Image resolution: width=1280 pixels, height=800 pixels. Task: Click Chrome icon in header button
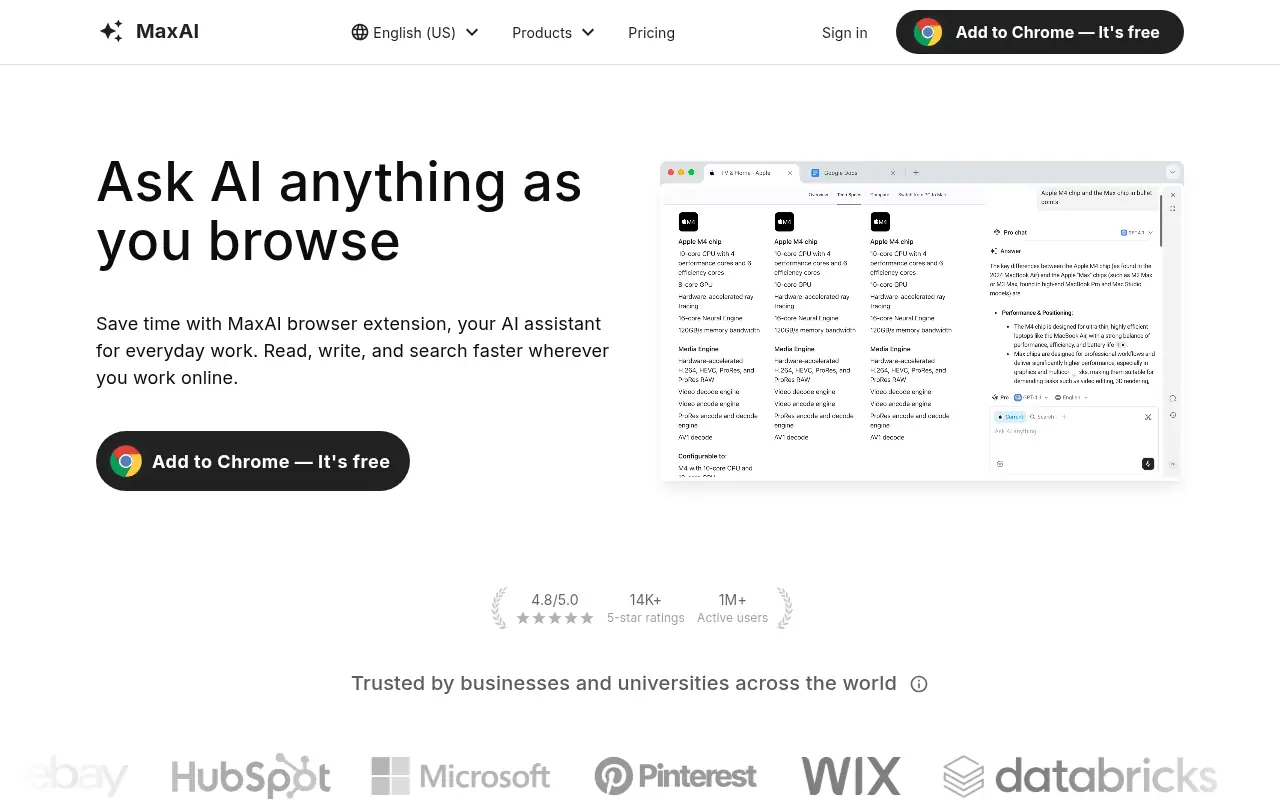(x=928, y=32)
